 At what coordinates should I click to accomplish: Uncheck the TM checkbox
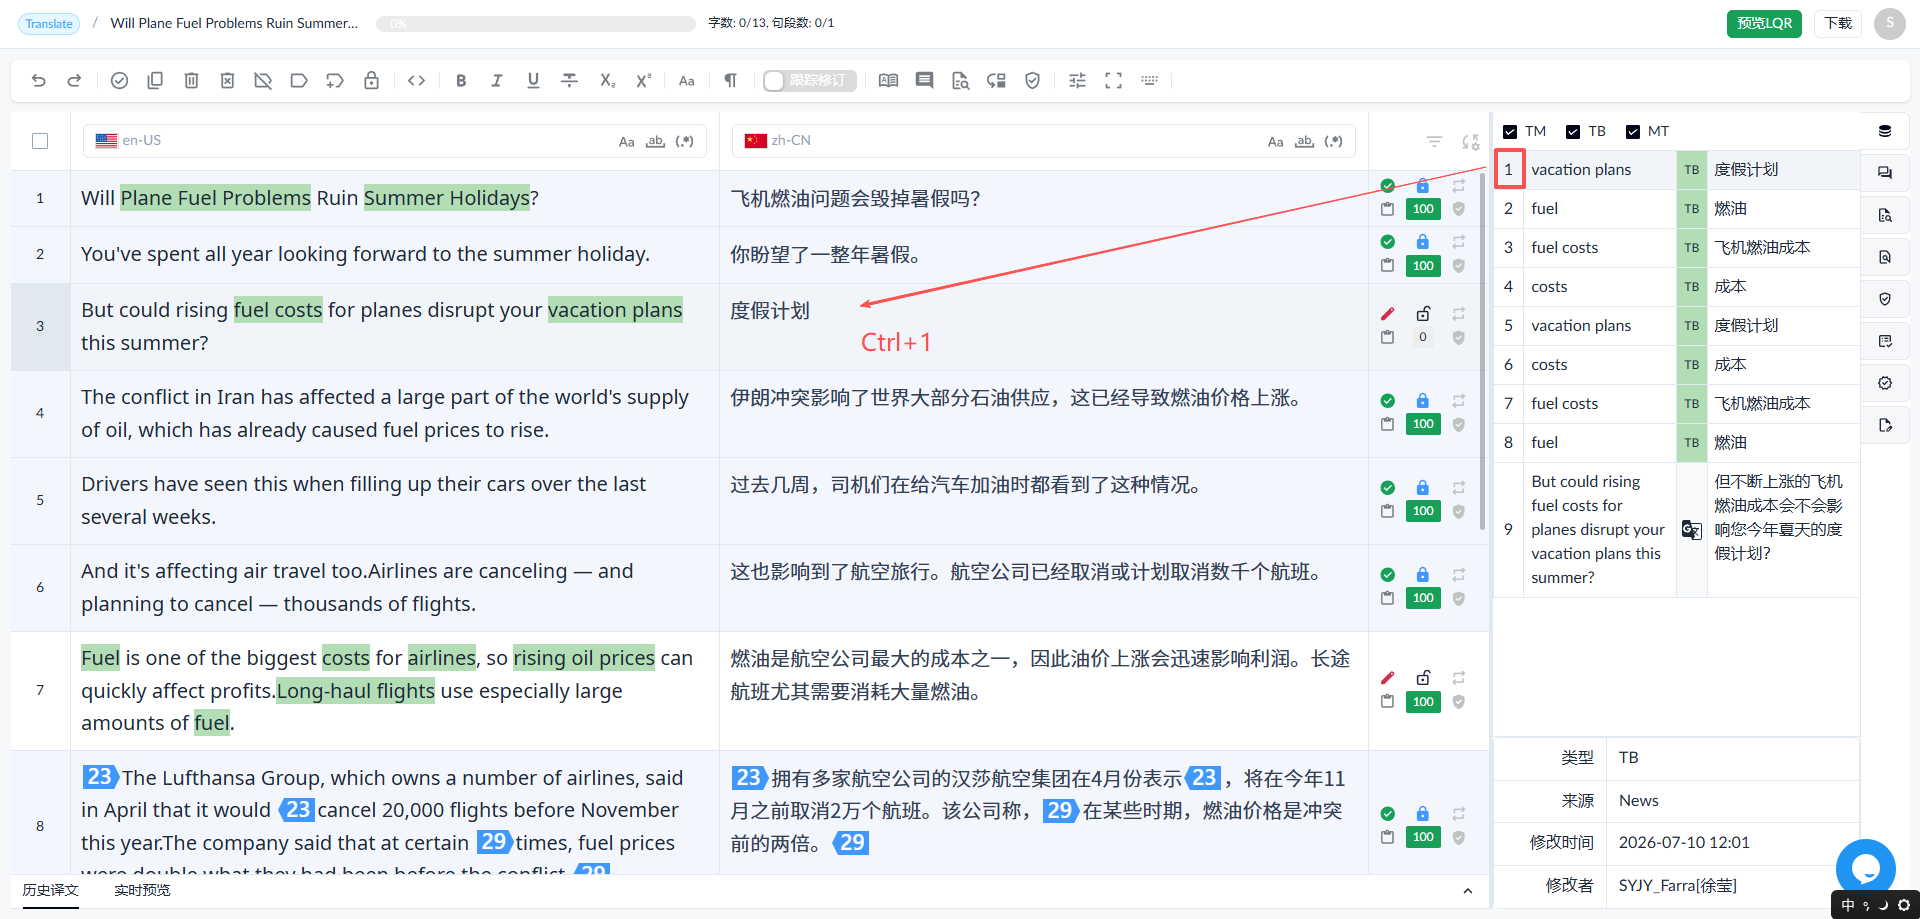coord(1510,132)
